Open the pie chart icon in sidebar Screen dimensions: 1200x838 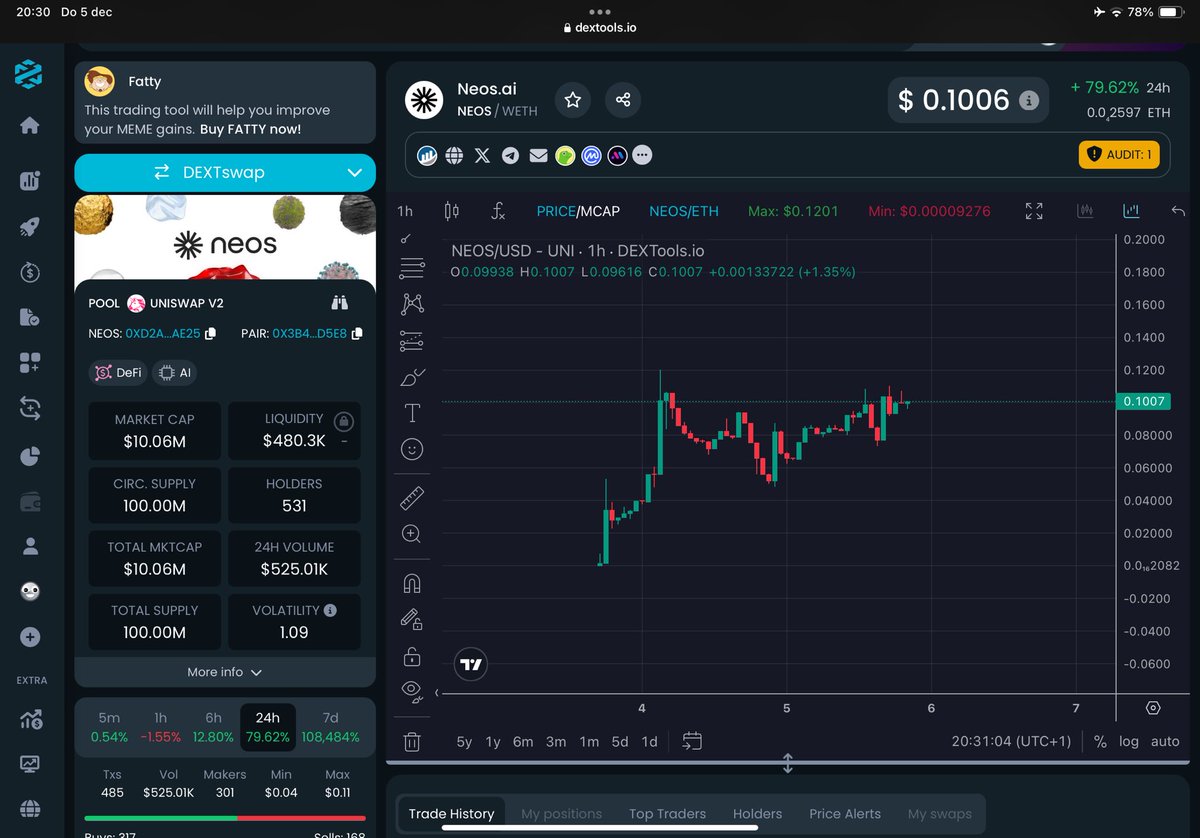pyautogui.click(x=29, y=456)
